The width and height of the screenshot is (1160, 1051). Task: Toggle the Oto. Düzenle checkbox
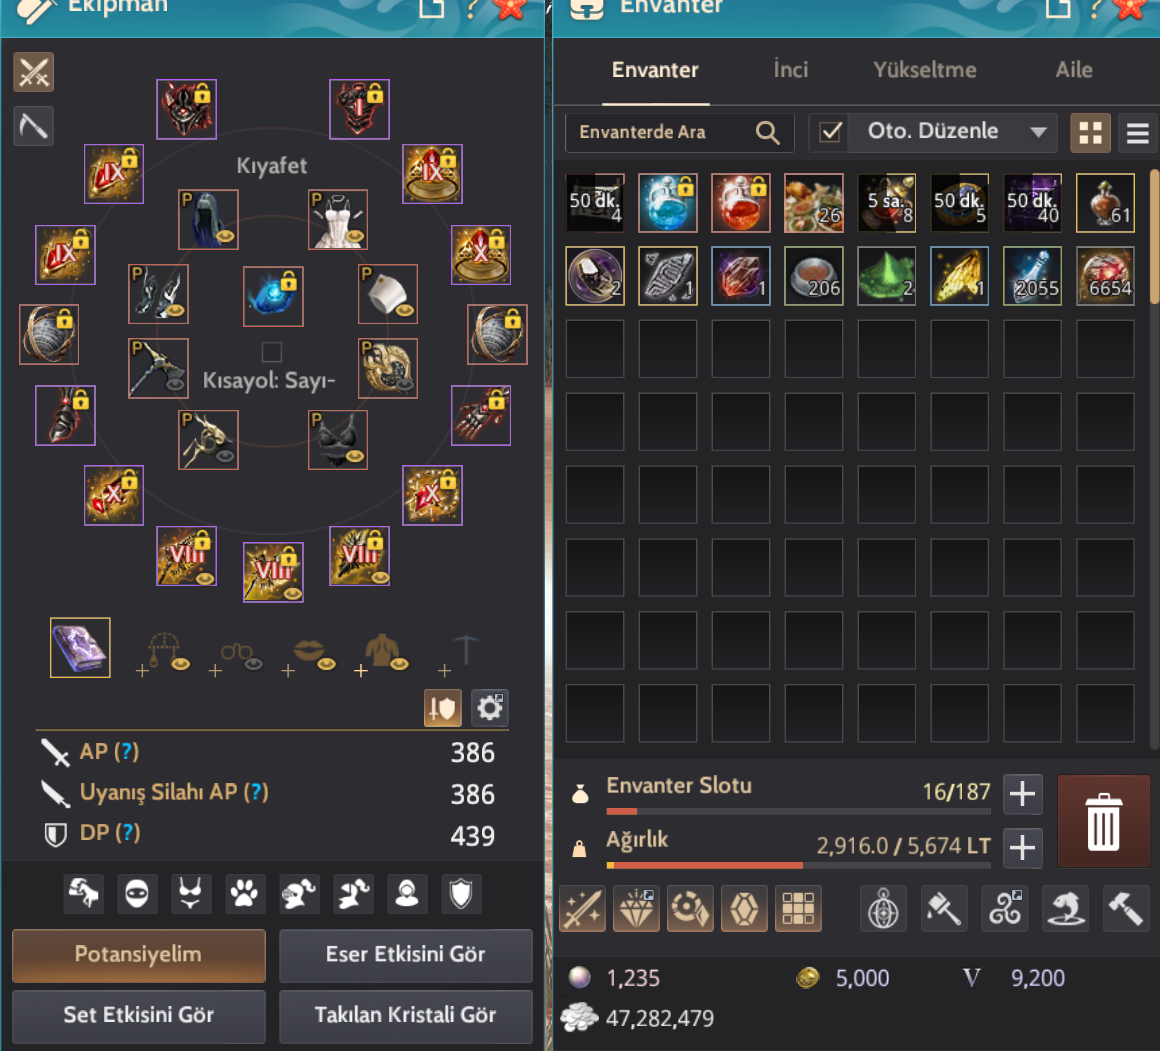[831, 132]
